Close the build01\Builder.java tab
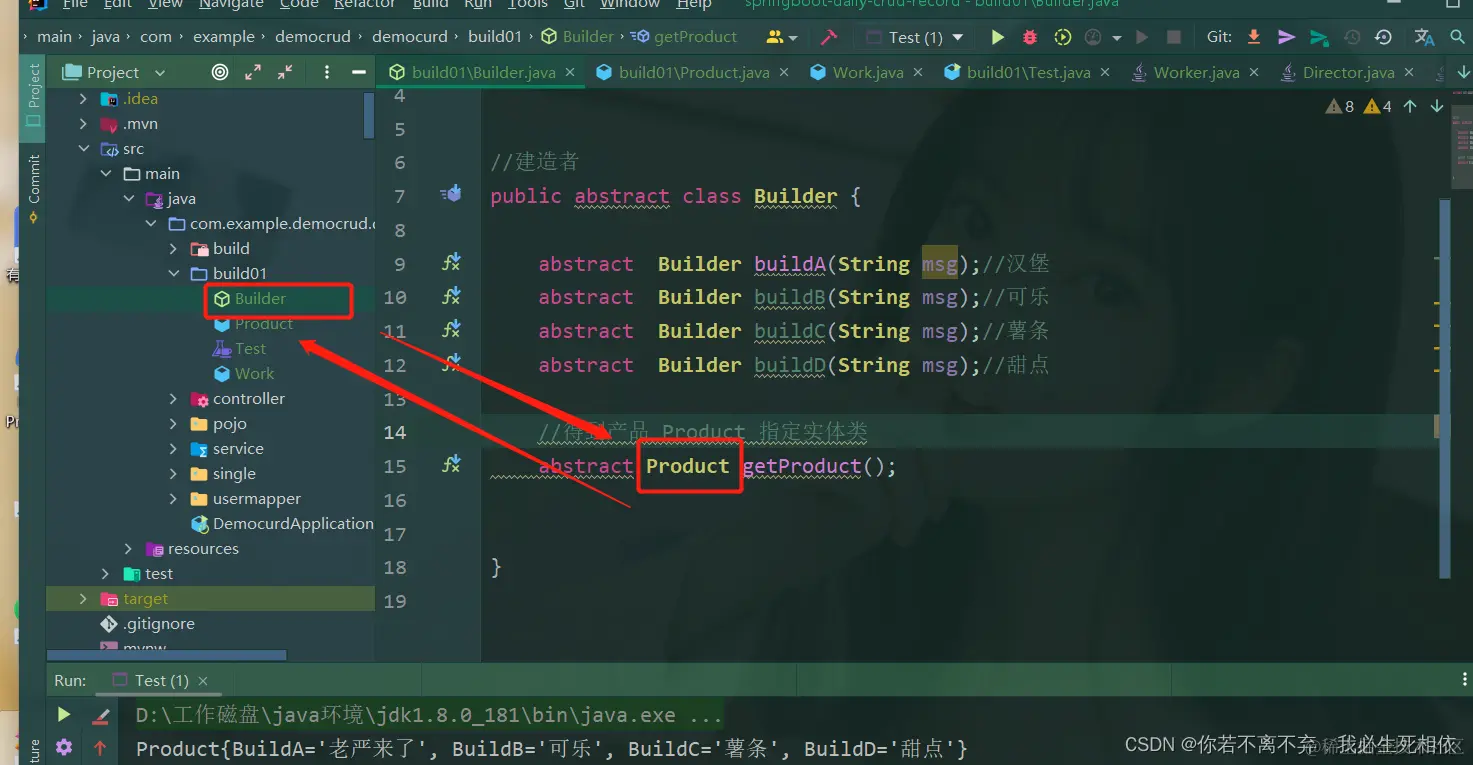1473x765 pixels. point(570,72)
